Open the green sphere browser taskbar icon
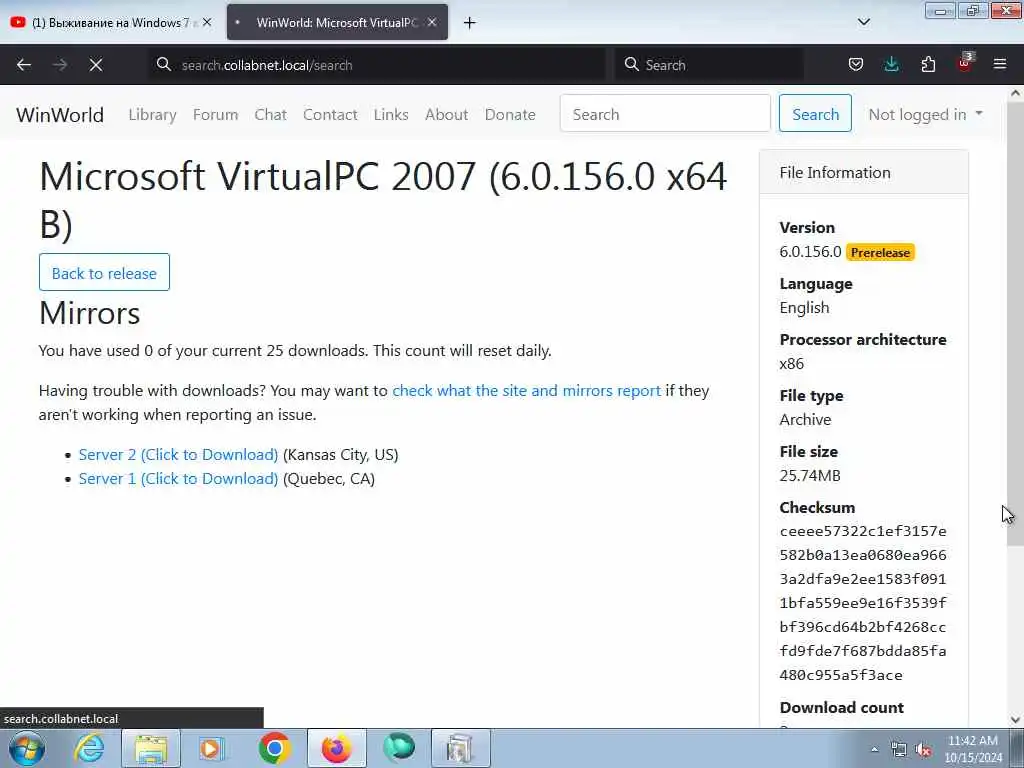This screenshot has height=768, width=1024. 398,748
